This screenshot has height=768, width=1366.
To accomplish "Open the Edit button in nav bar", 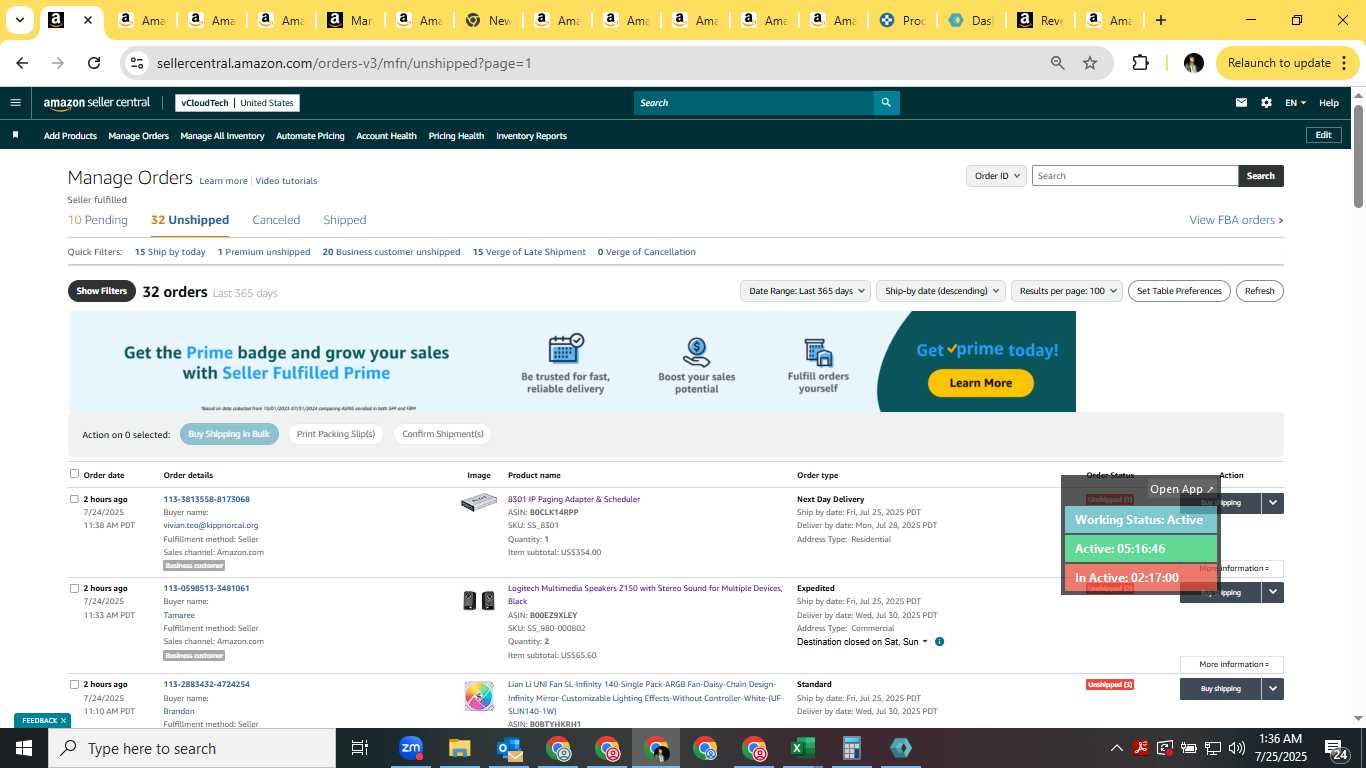I will pos(1323,135).
